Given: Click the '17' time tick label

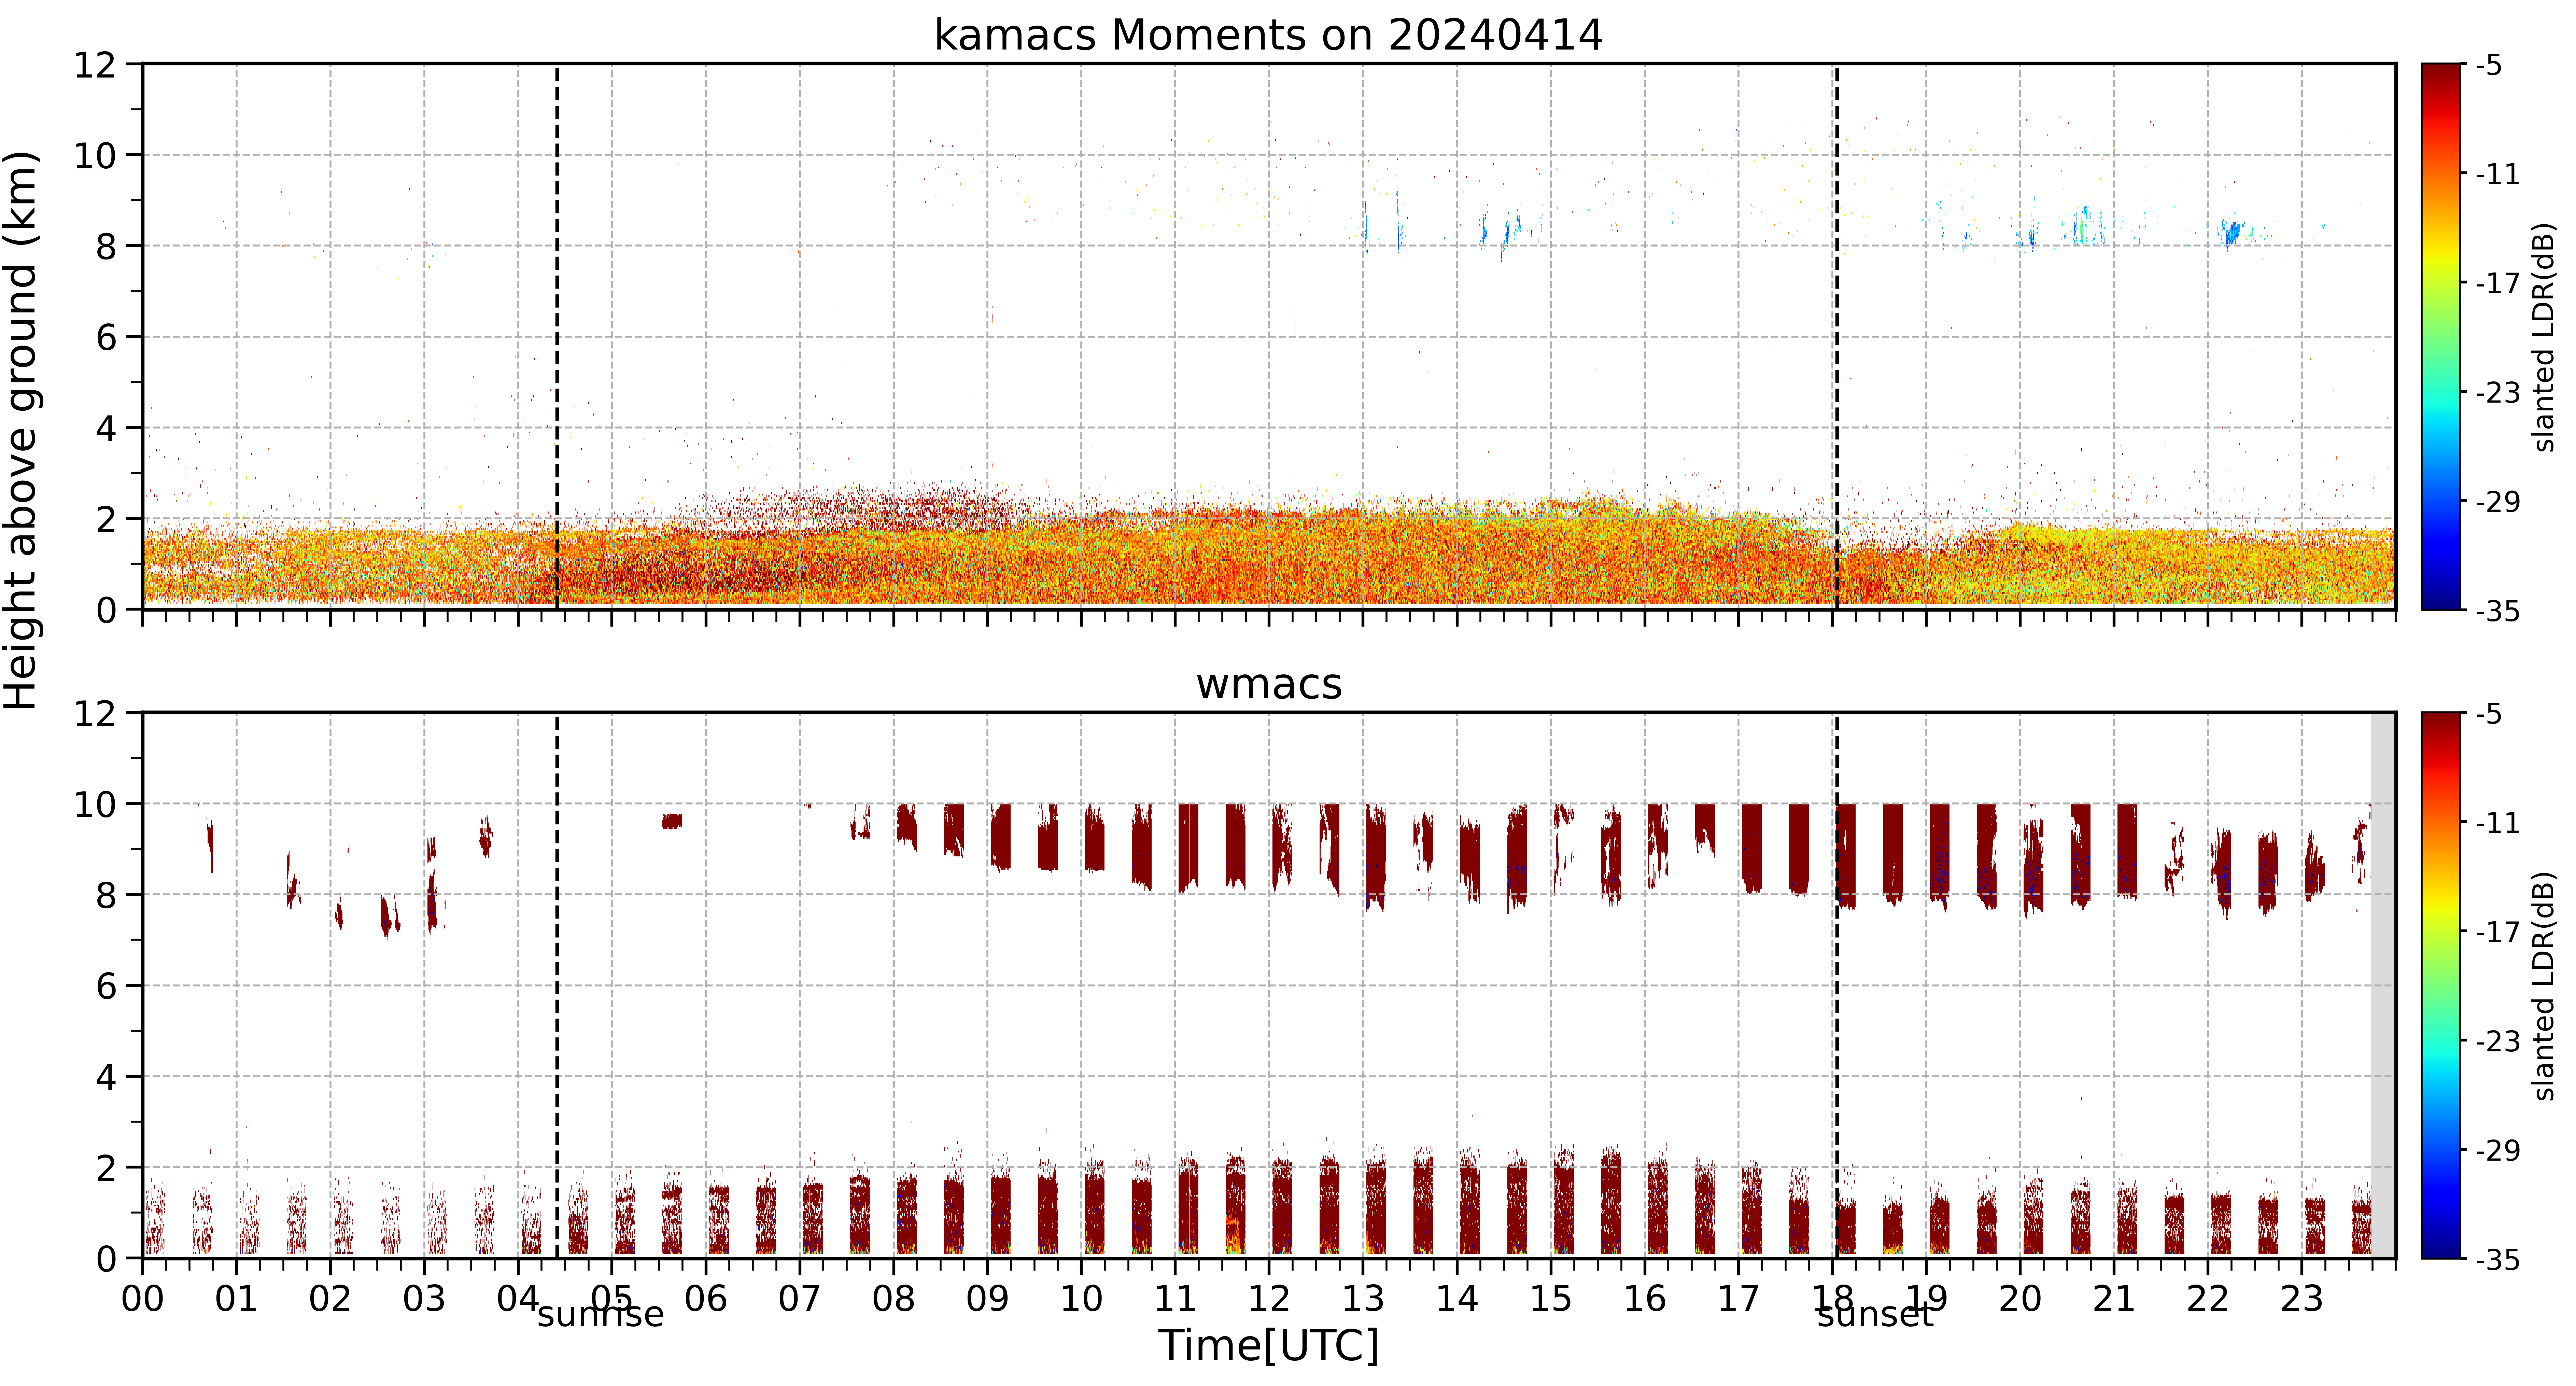Looking at the screenshot, I should pos(1739,1299).
